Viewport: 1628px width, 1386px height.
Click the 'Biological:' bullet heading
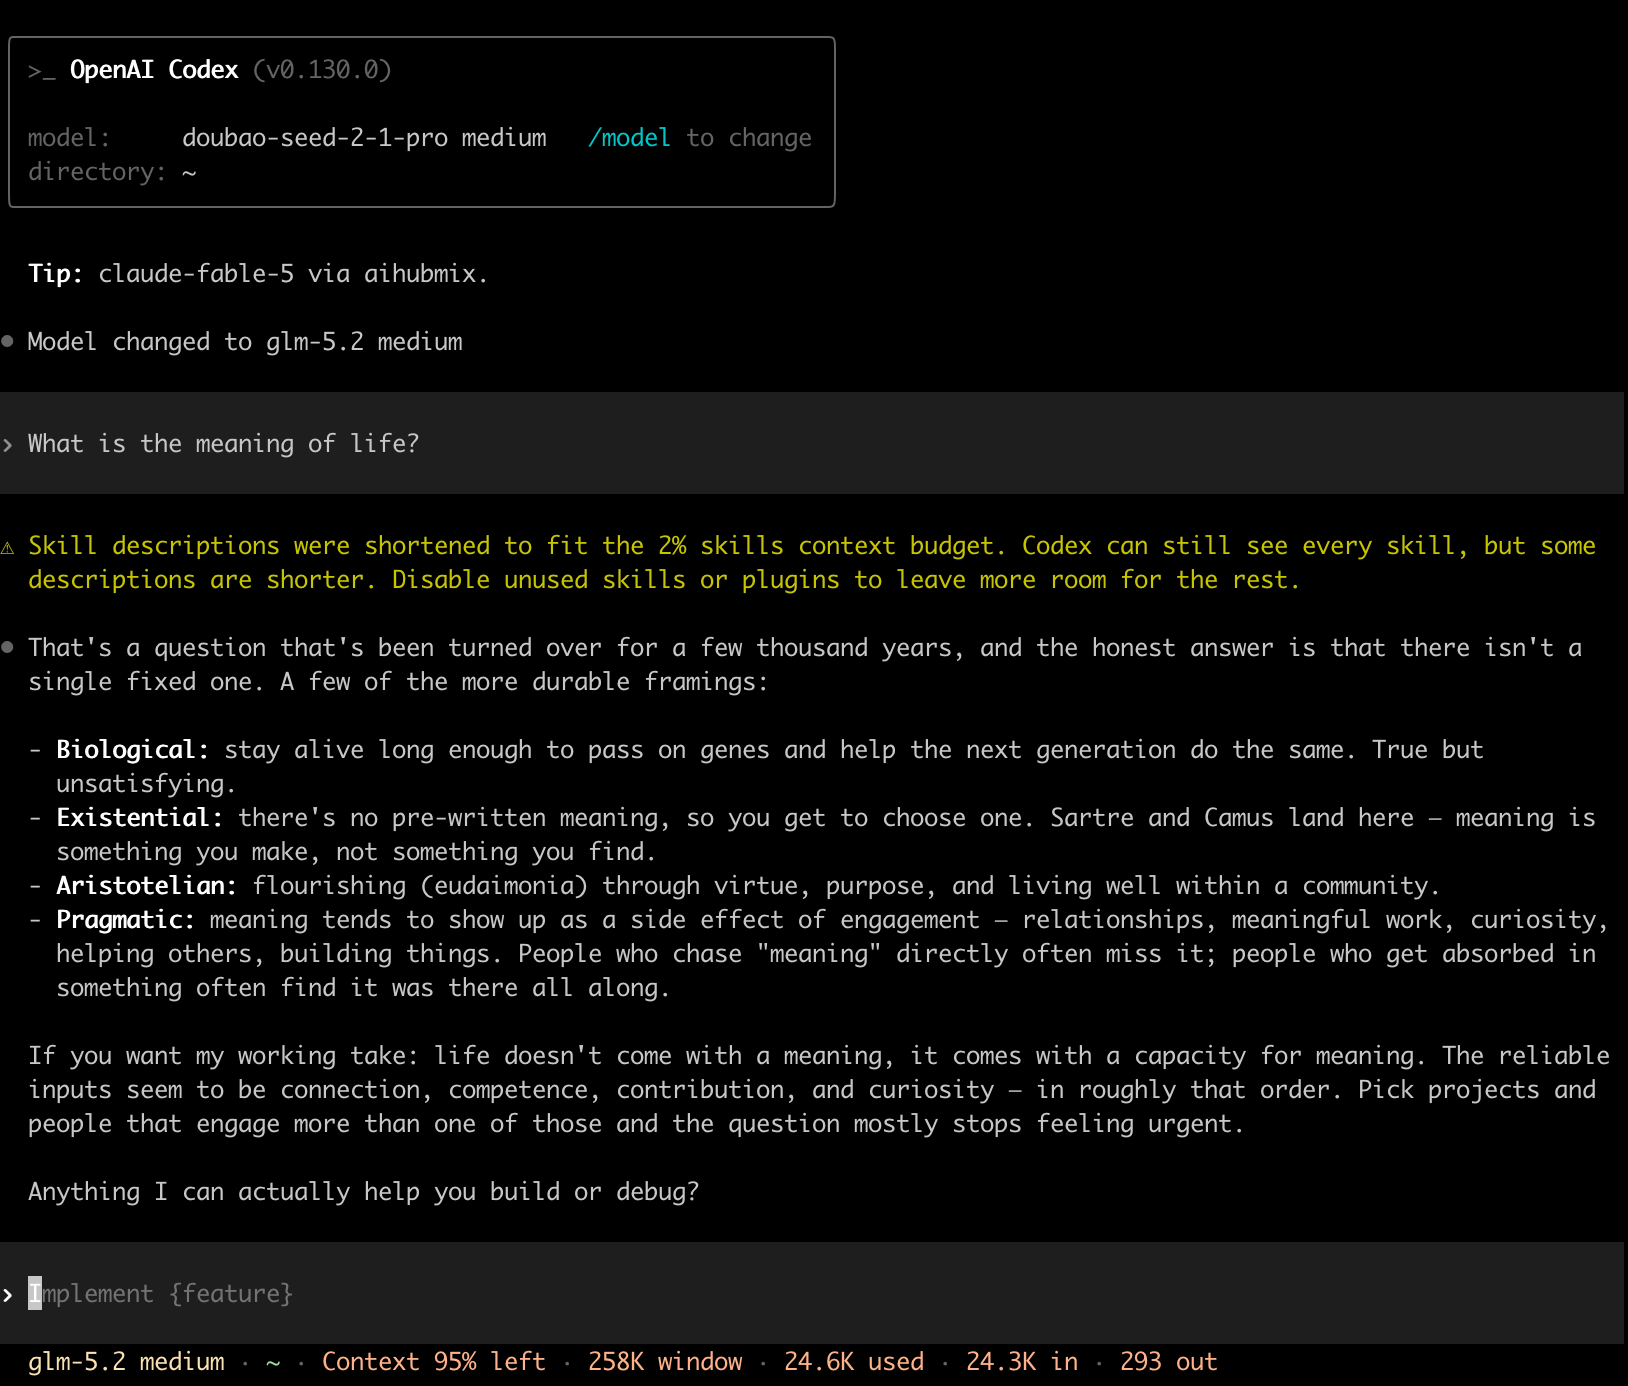click(x=132, y=750)
